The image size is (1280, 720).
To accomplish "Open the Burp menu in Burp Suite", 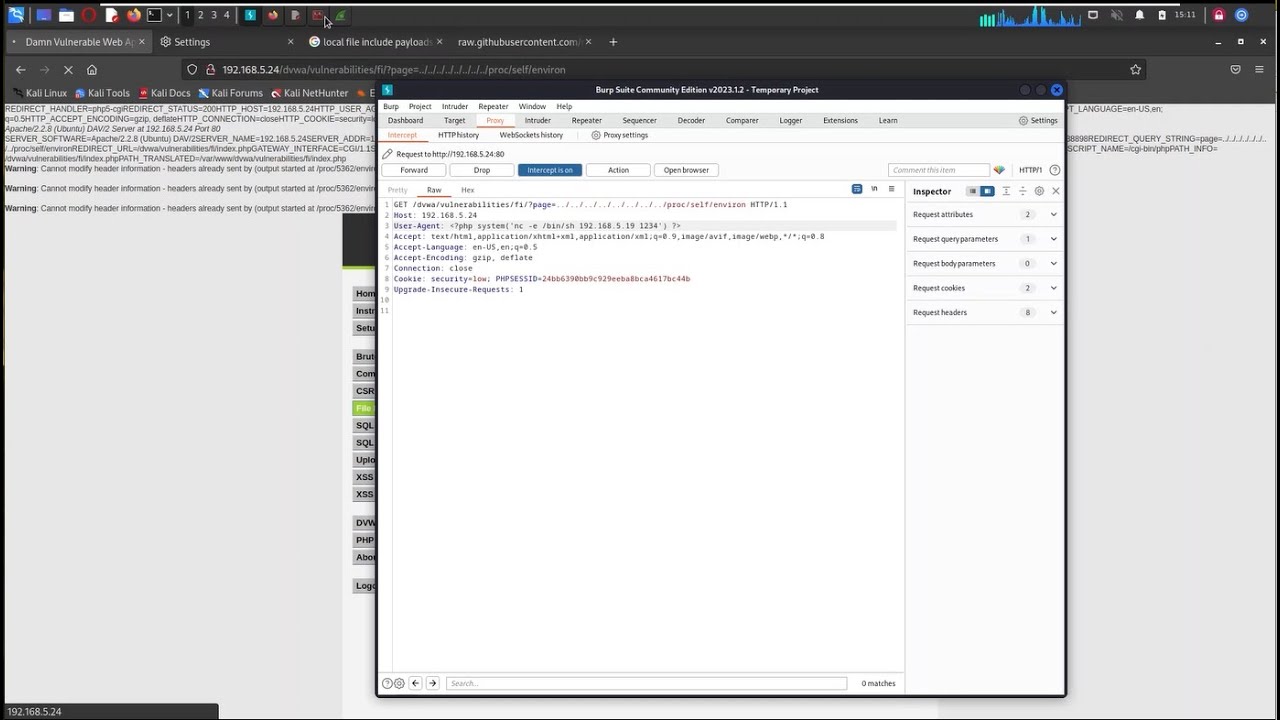I will coord(391,106).
